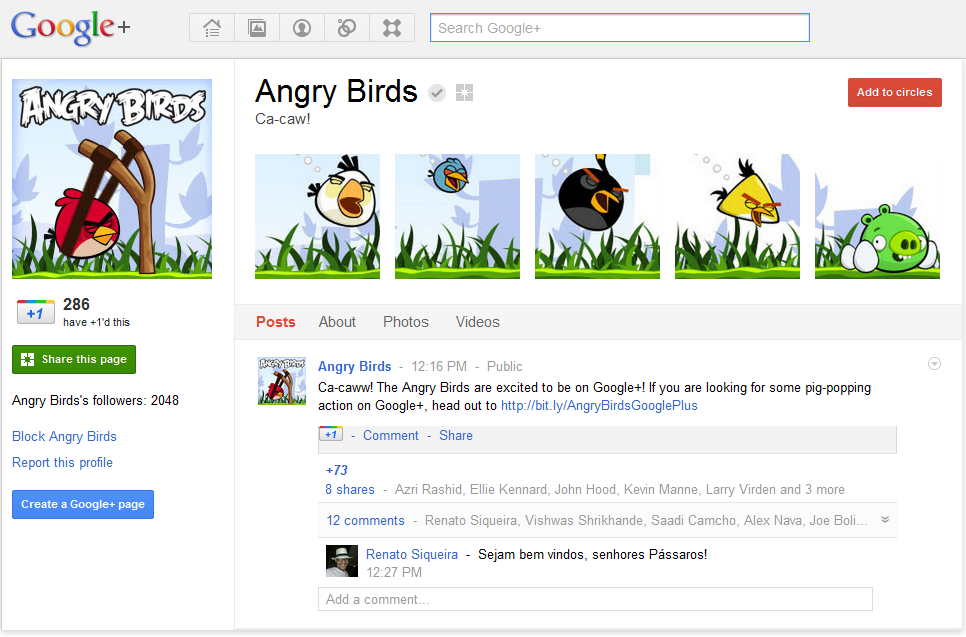Open the 12 comments link
This screenshot has width=966, height=637.
(365, 521)
